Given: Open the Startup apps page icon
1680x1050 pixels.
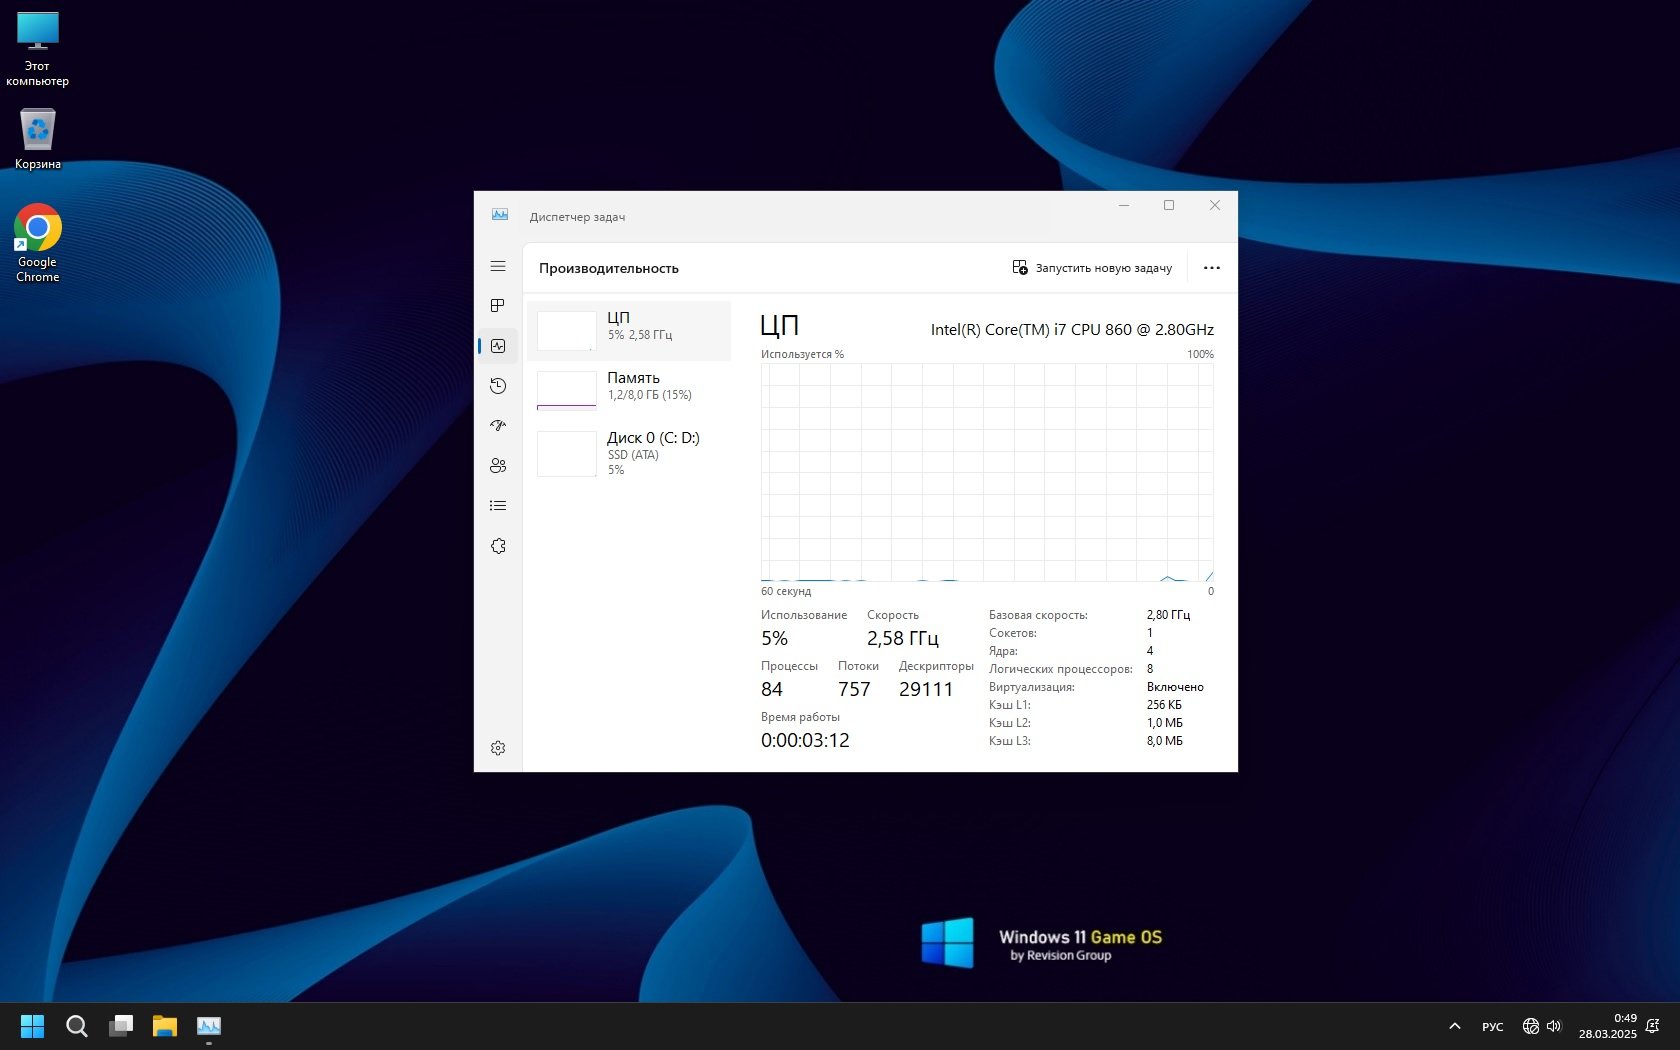Looking at the screenshot, I should [498, 426].
